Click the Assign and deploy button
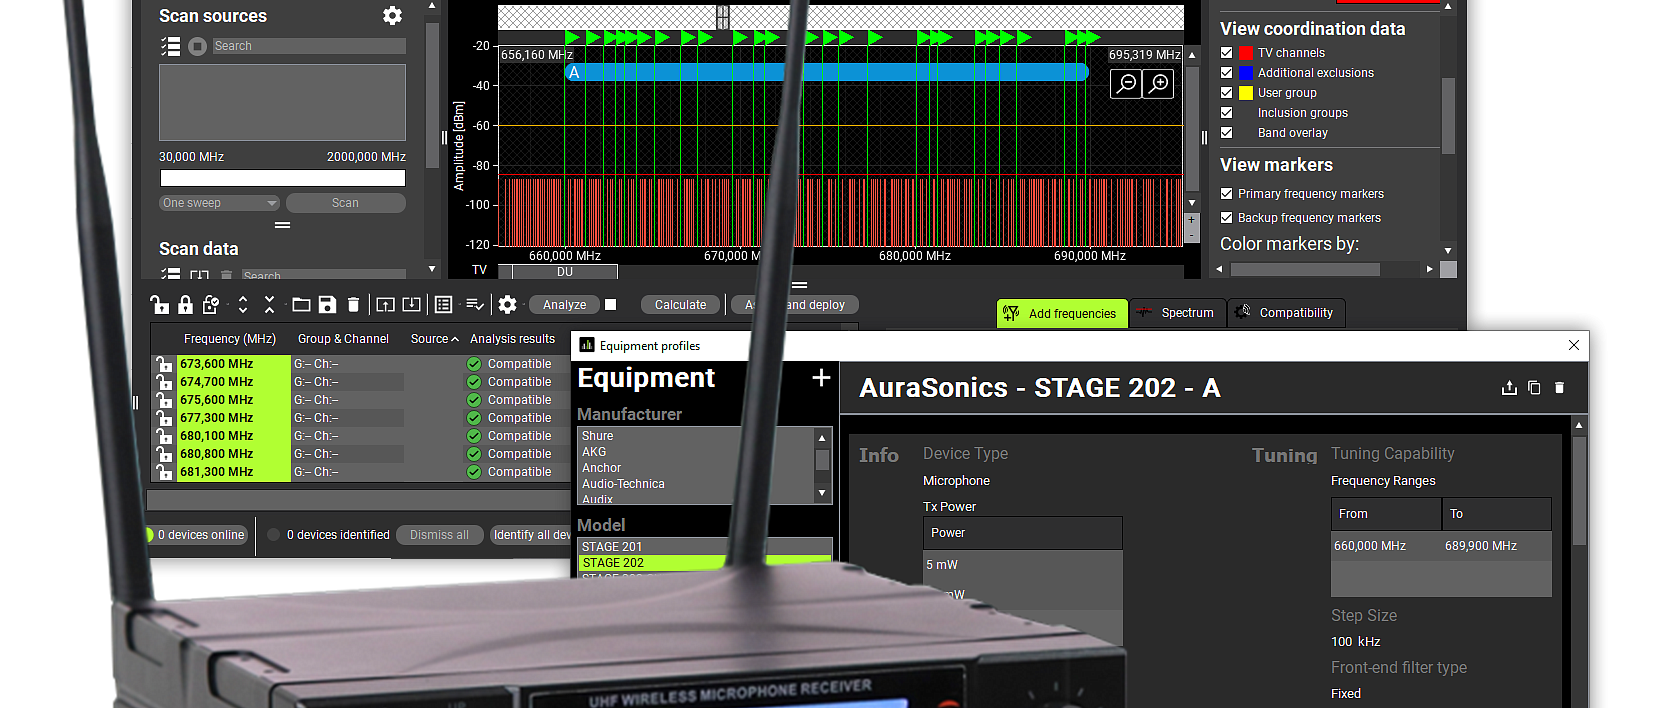The height and width of the screenshot is (708, 1653). pyautogui.click(x=795, y=305)
